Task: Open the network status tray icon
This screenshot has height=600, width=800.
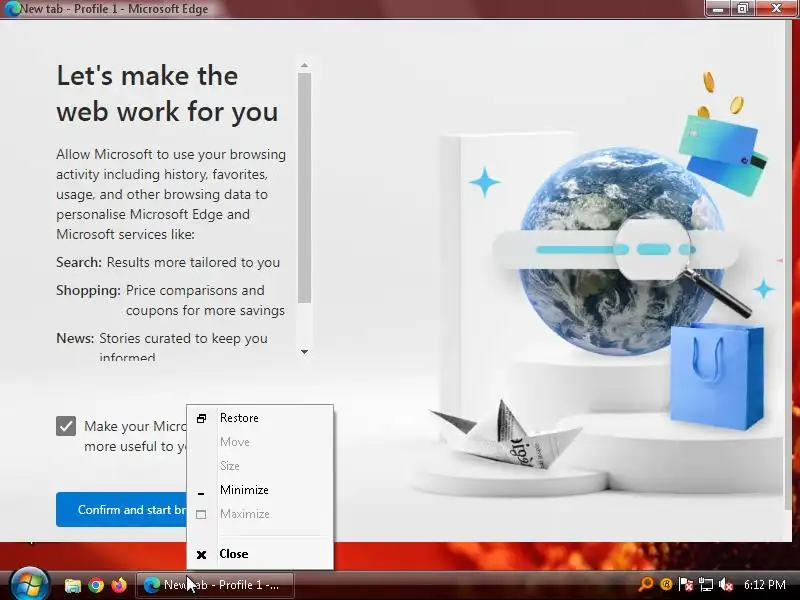Action: point(706,584)
